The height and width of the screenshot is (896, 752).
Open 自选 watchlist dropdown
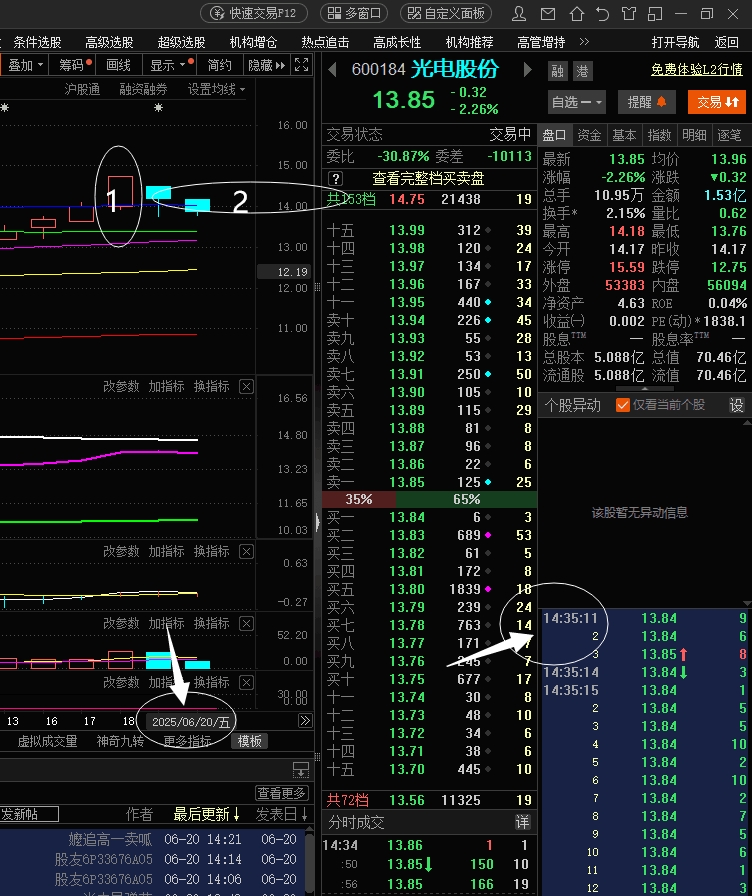[577, 102]
